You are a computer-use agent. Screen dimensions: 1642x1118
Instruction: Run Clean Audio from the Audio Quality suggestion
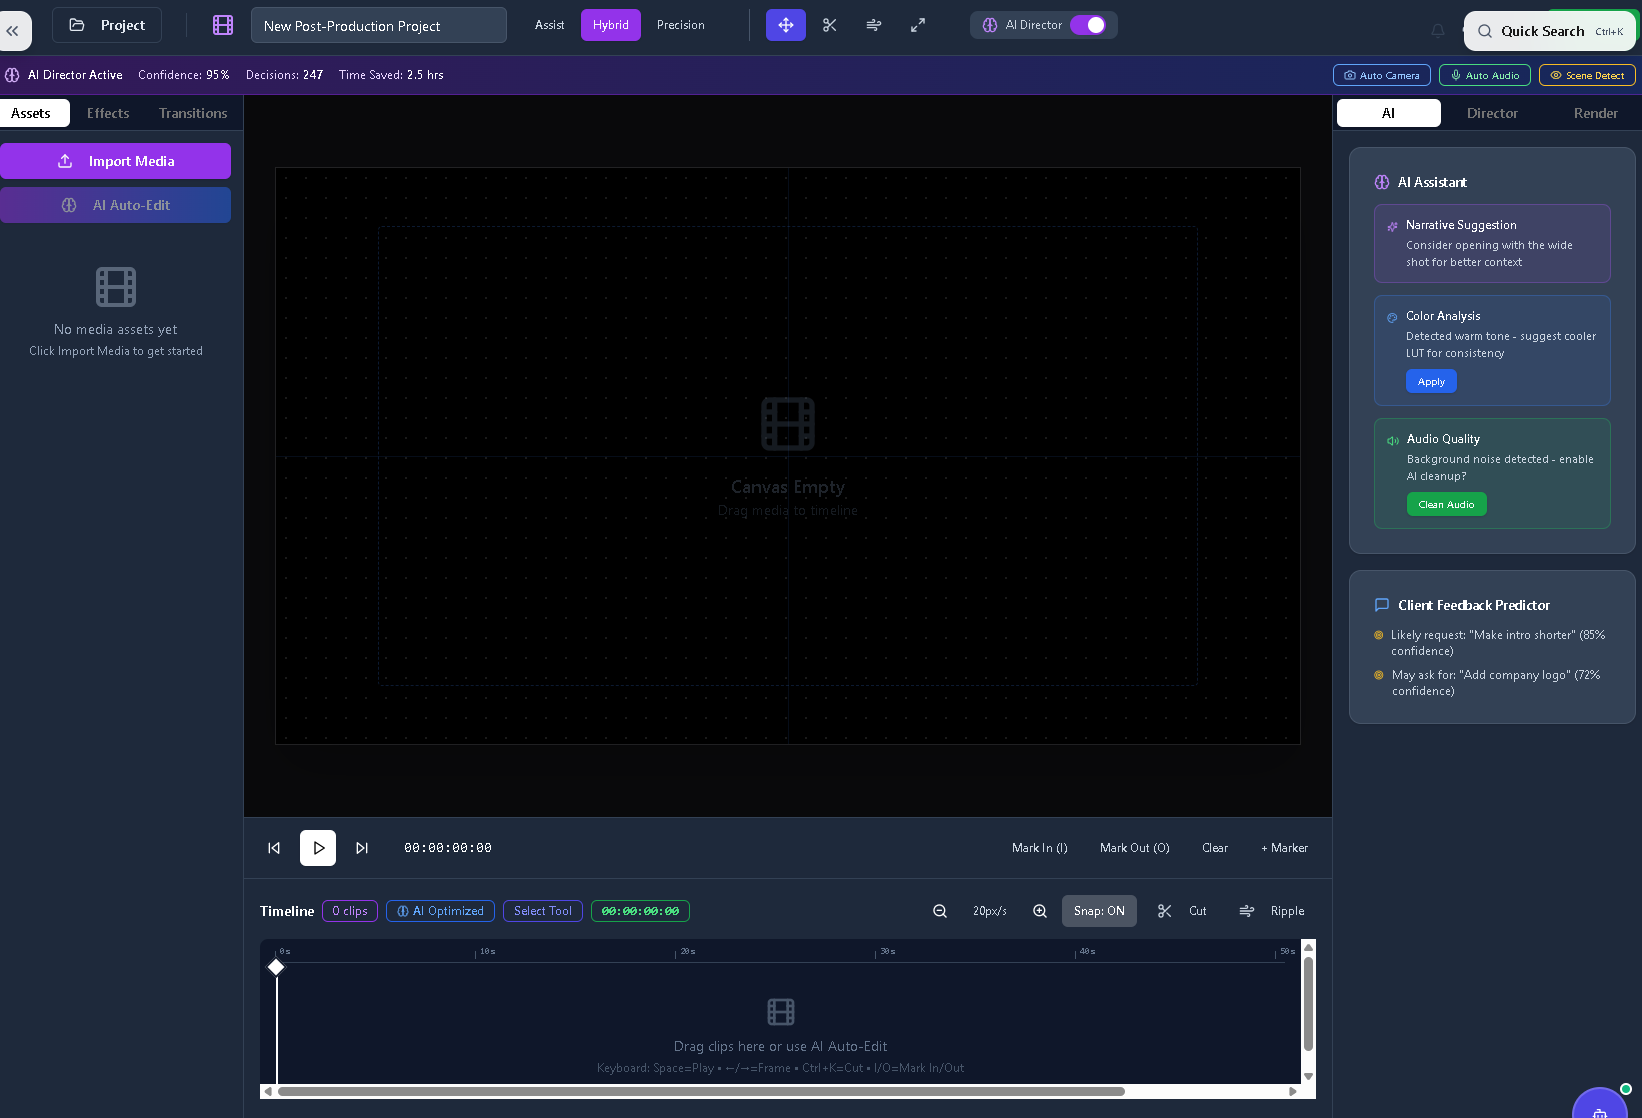click(1446, 504)
